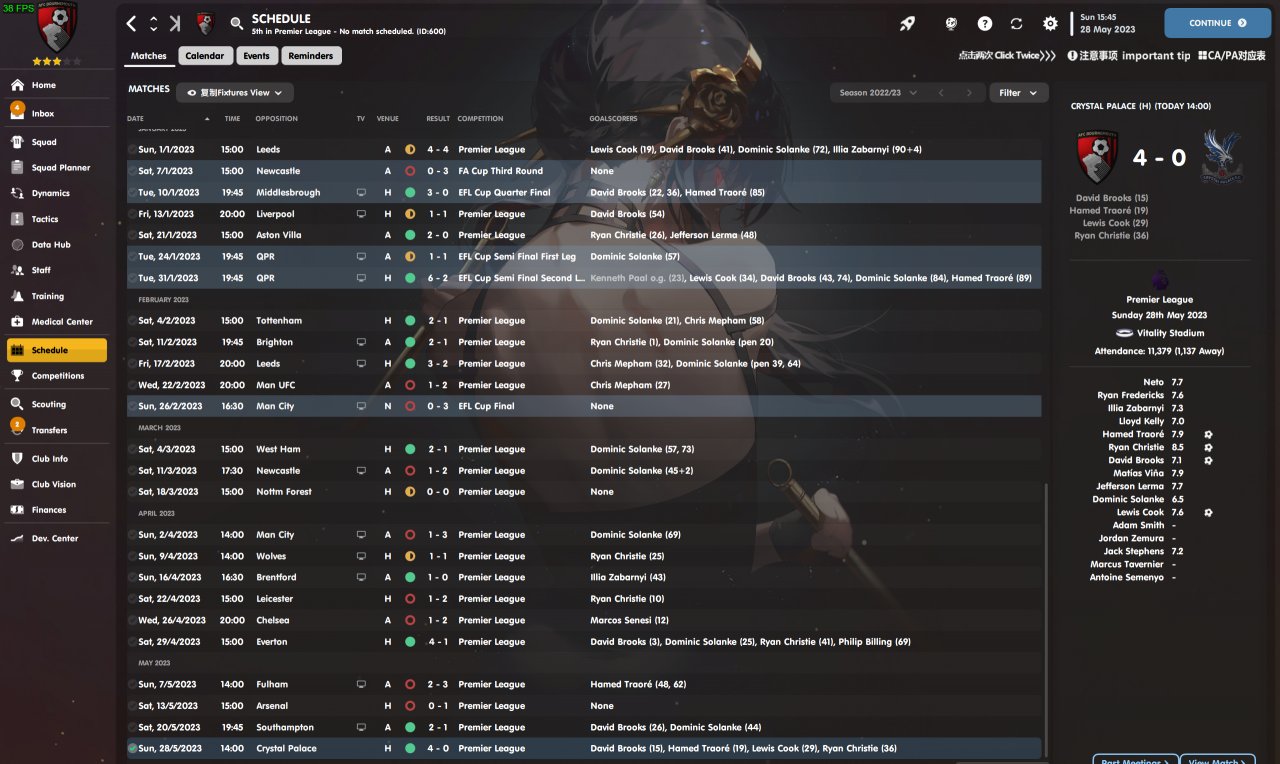
Task: Open Squad from the sidebar shirt icon
Action: pos(17,142)
